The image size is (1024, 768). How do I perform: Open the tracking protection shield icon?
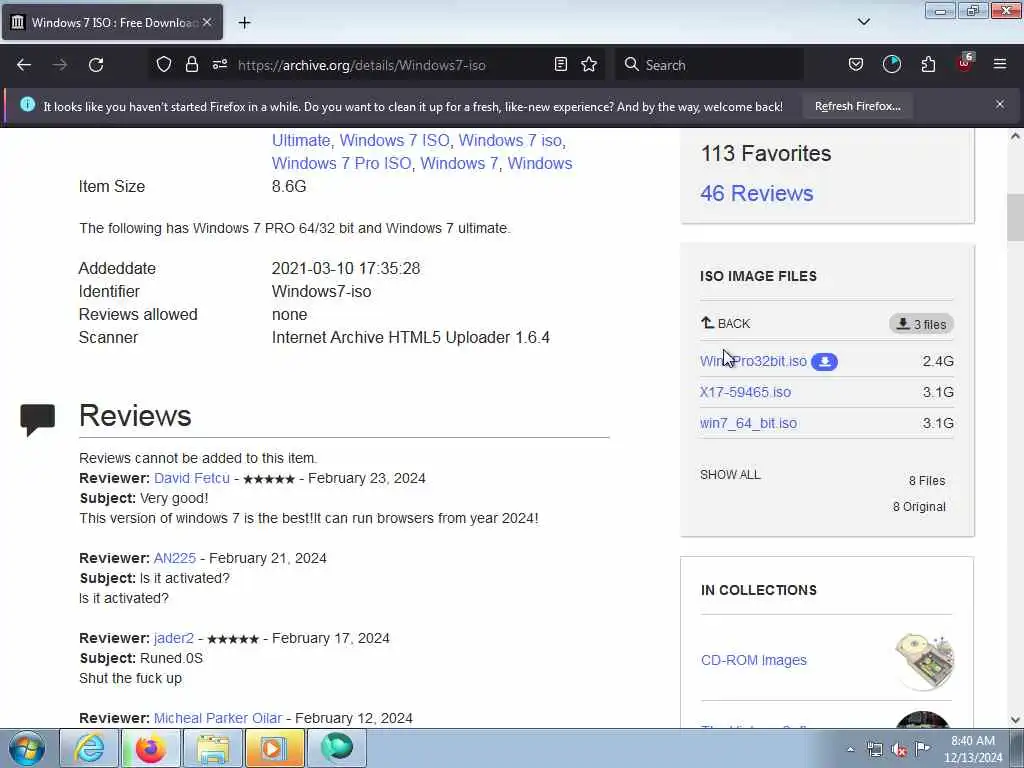tap(163, 64)
